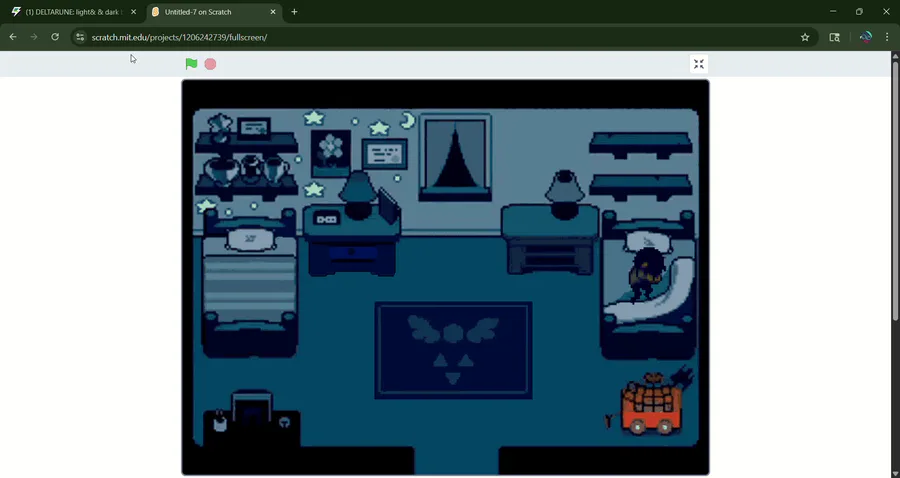Go forward in browser history
The width and height of the screenshot is (900, 478).
34,37
